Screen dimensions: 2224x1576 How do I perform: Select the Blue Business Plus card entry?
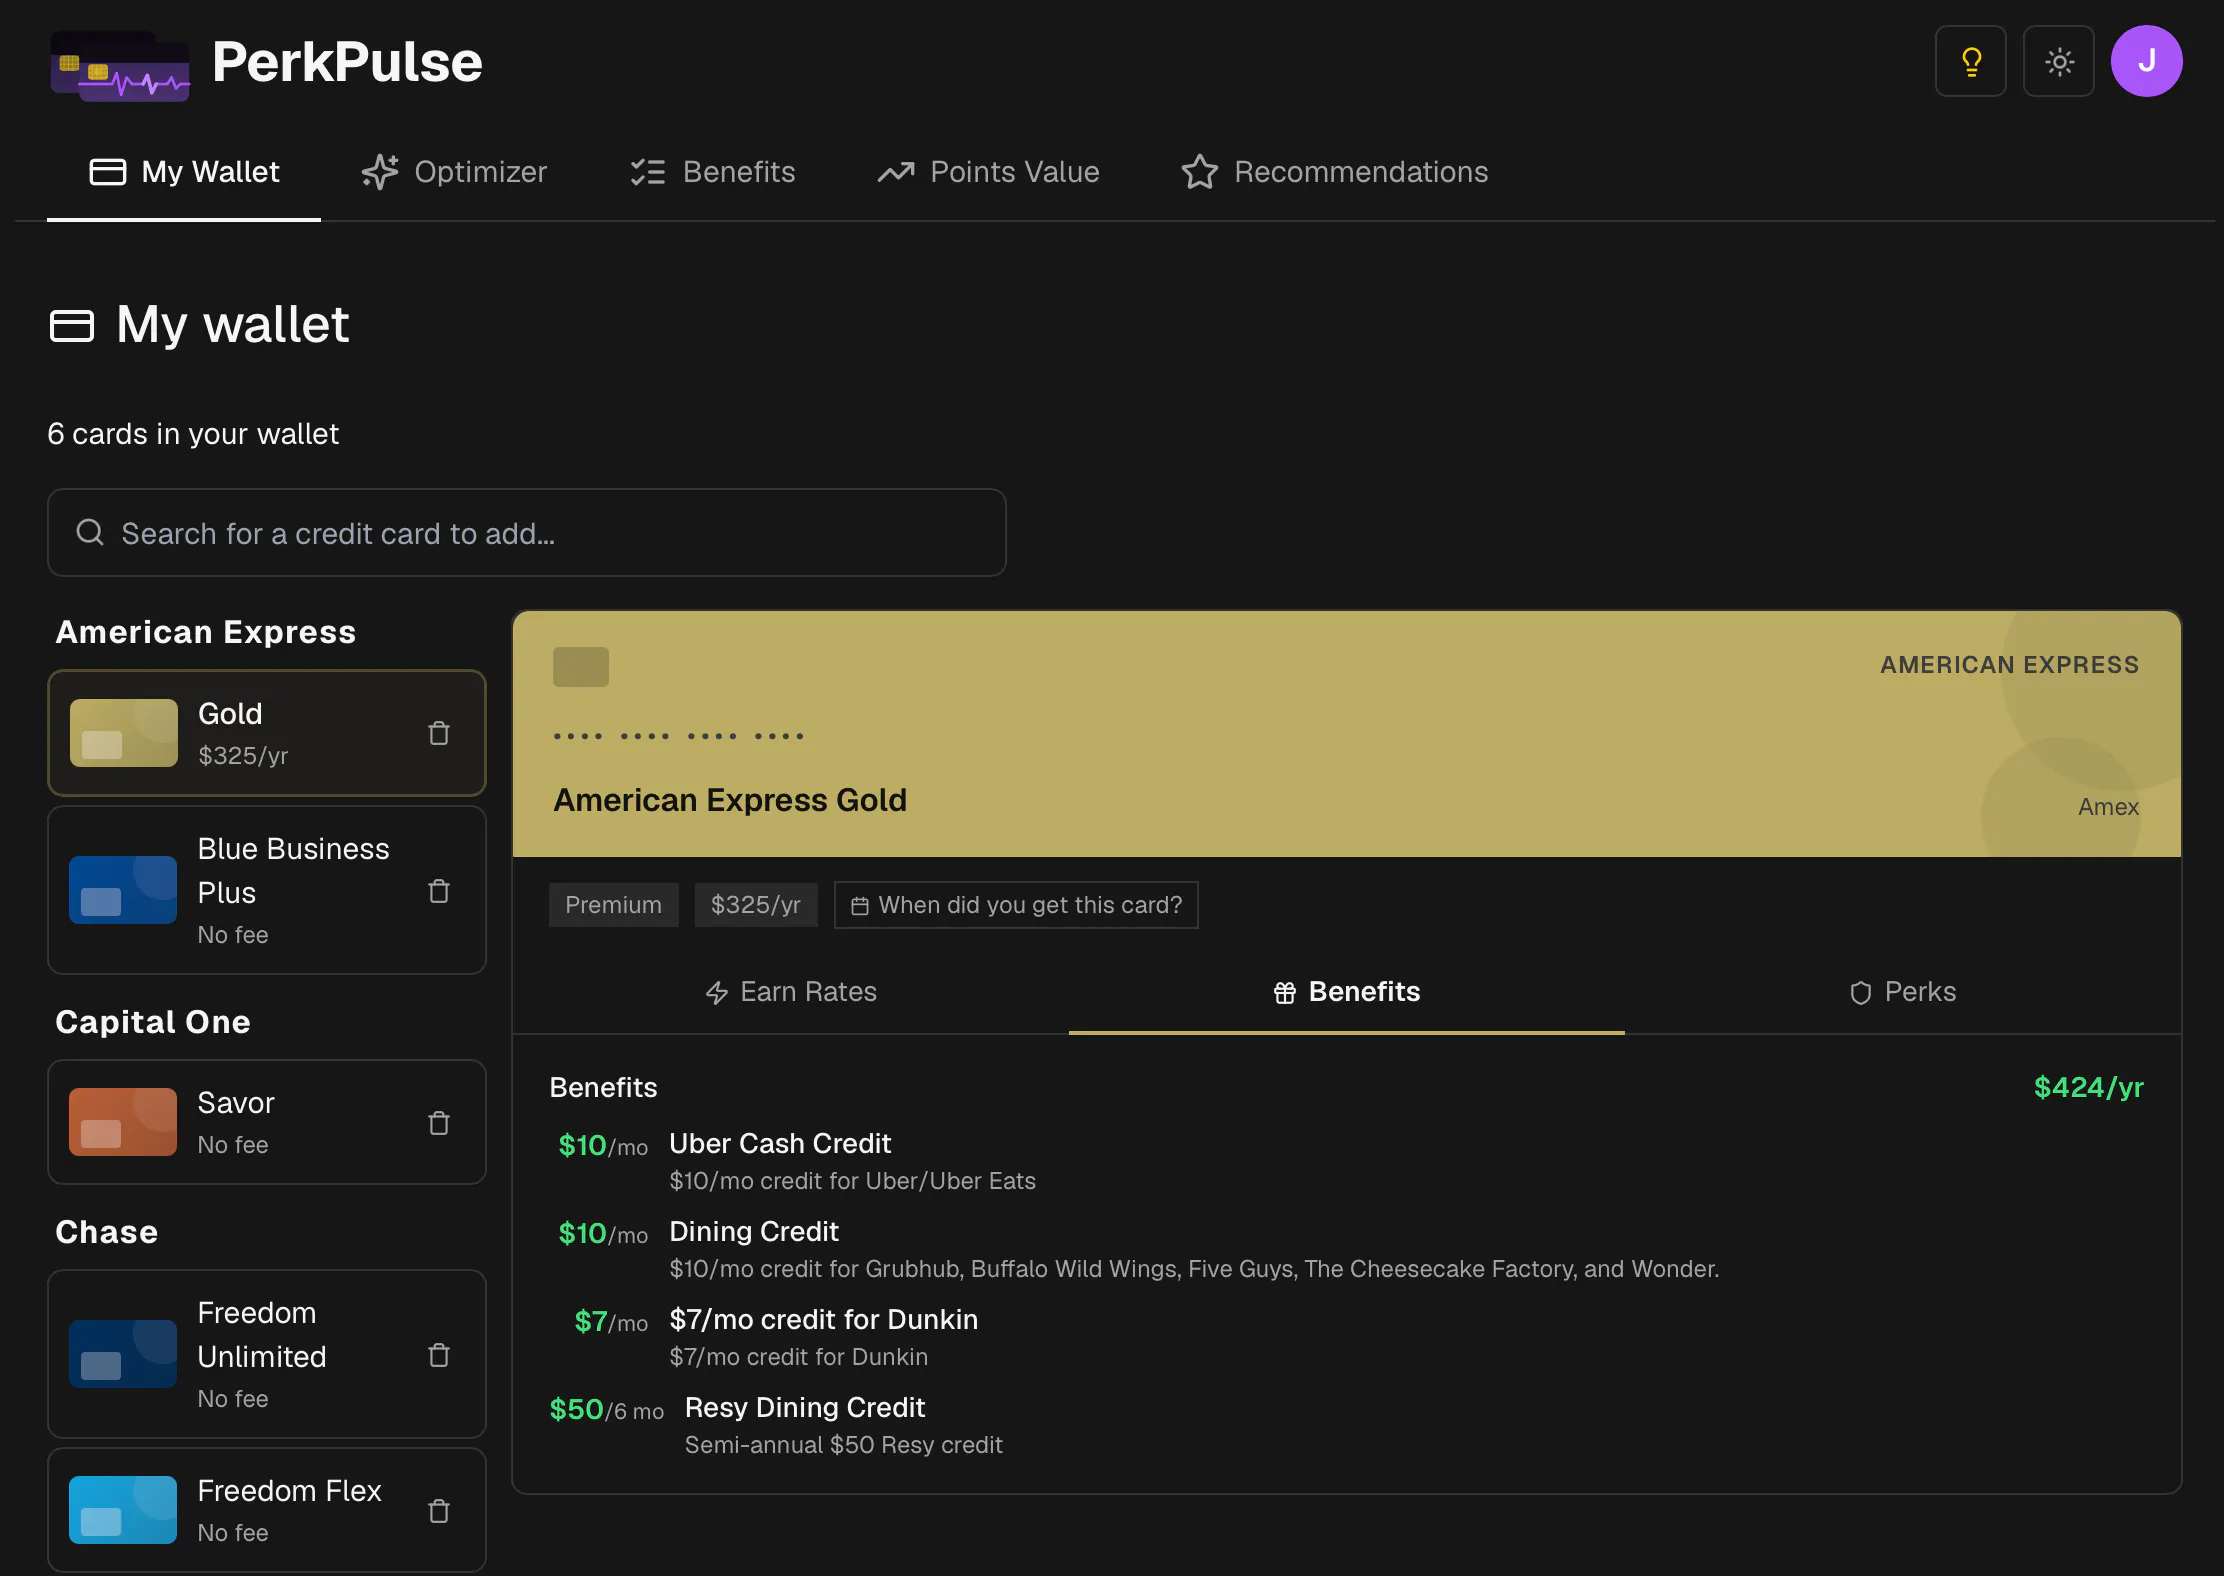coord(267,890)
